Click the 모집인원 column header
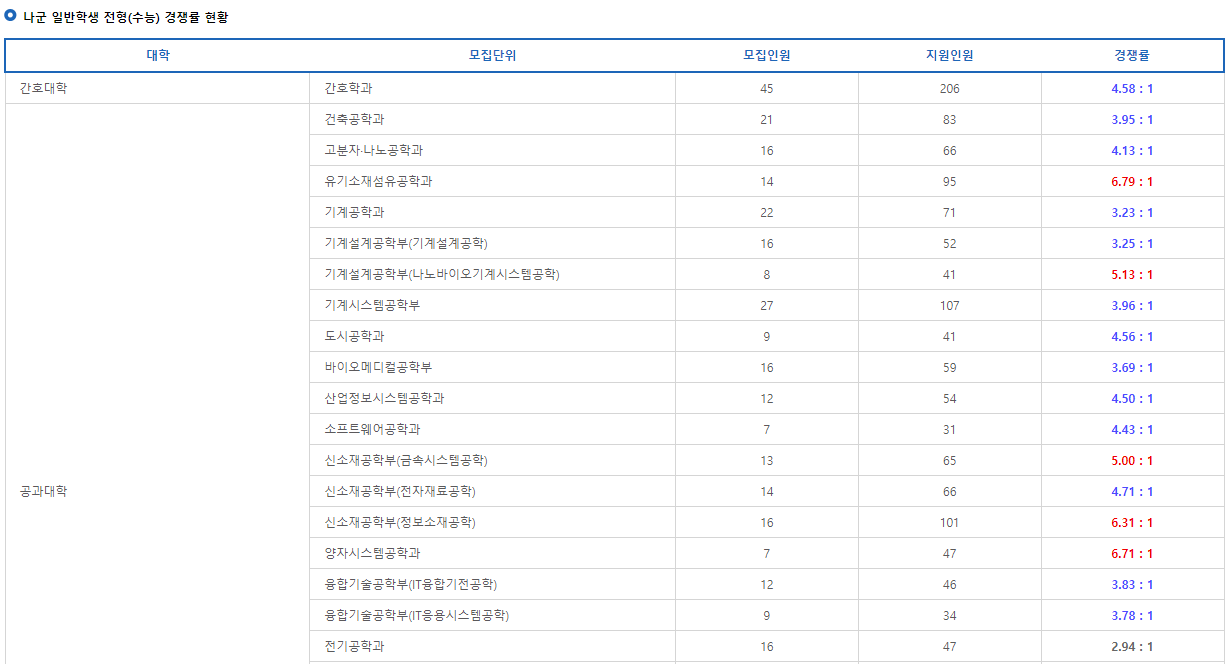1229x664 pixels. point(767,56)
